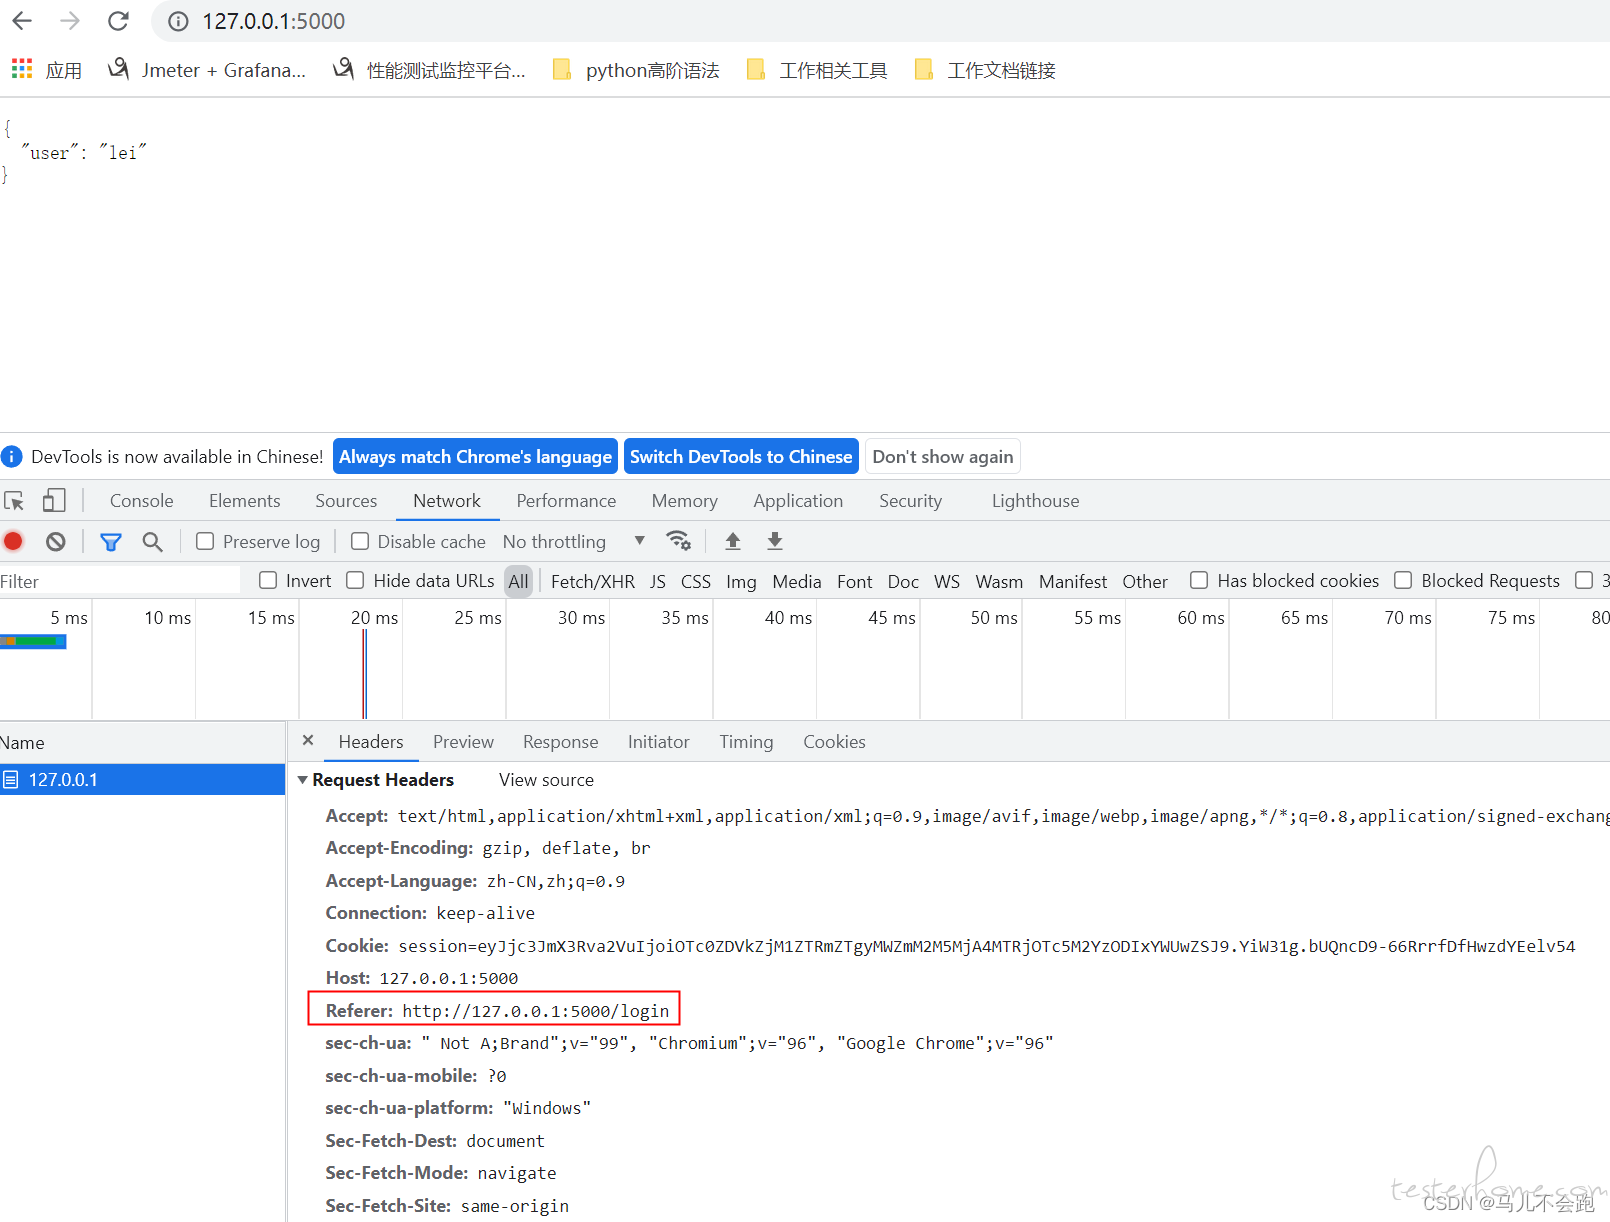Click View source link for headers
This screenshot has height=1222, width=1610.
(546, 780)
